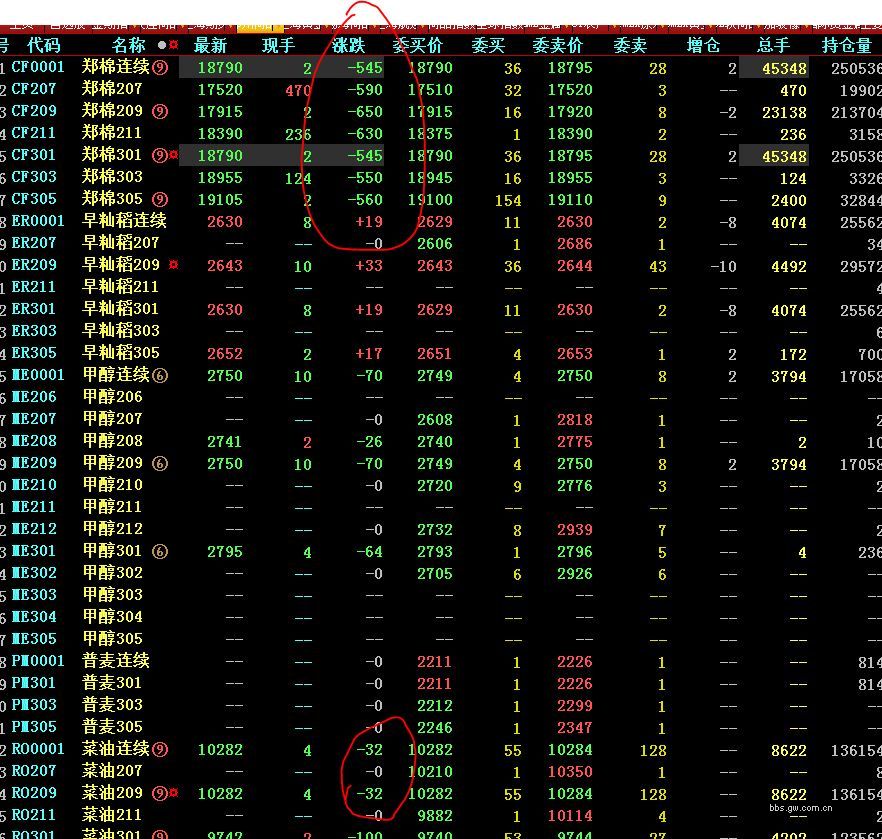Click the 持仓量 column header
882x839 pixels.
tap(846, 45)
